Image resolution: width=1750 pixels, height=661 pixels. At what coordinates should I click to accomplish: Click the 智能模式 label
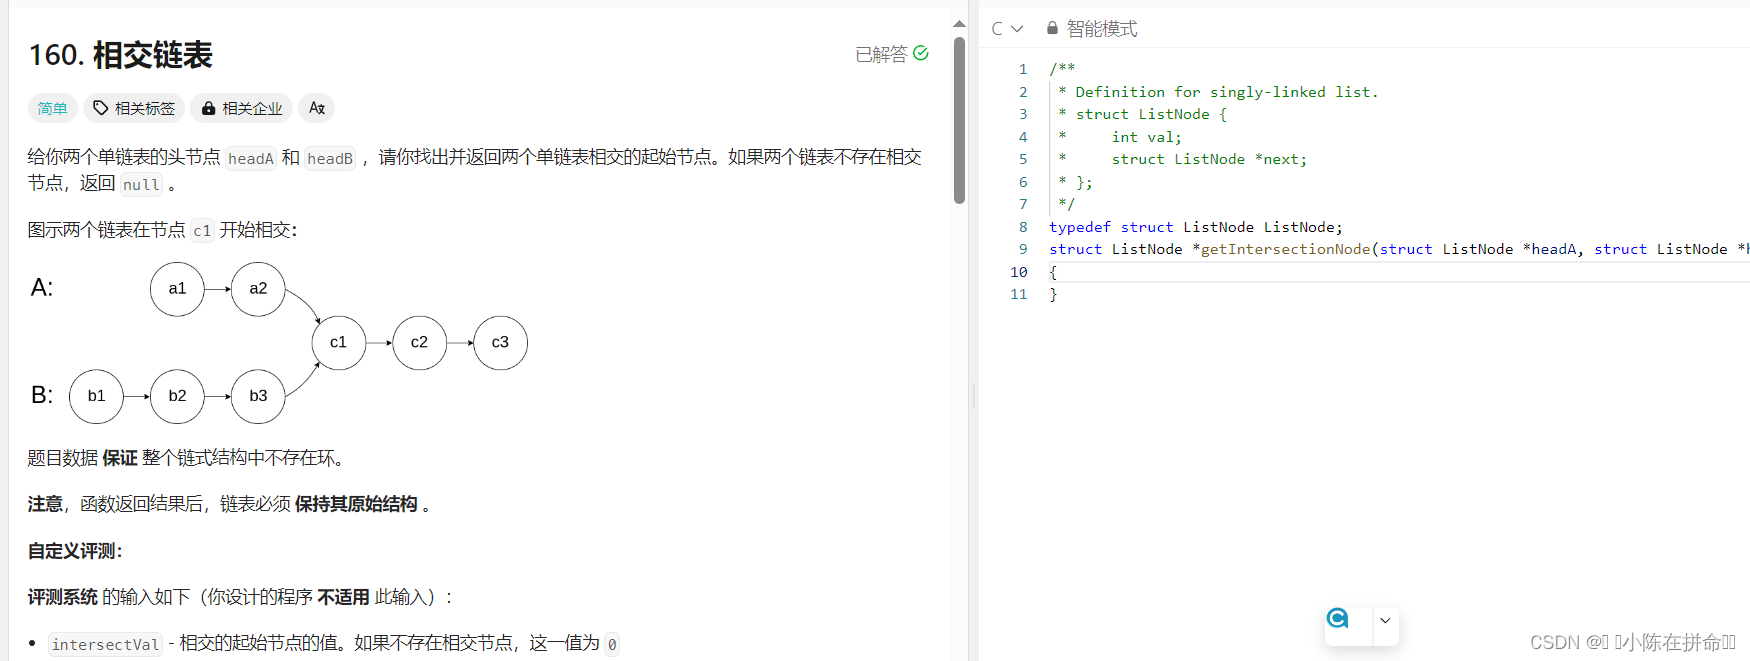1102,29
